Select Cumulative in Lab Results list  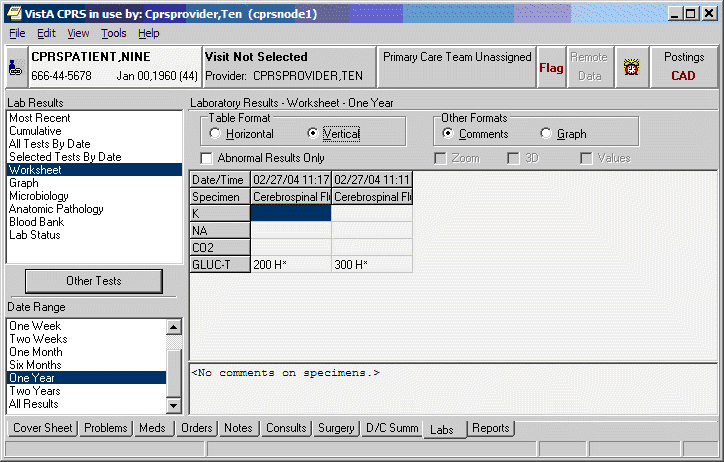[35, 131]
